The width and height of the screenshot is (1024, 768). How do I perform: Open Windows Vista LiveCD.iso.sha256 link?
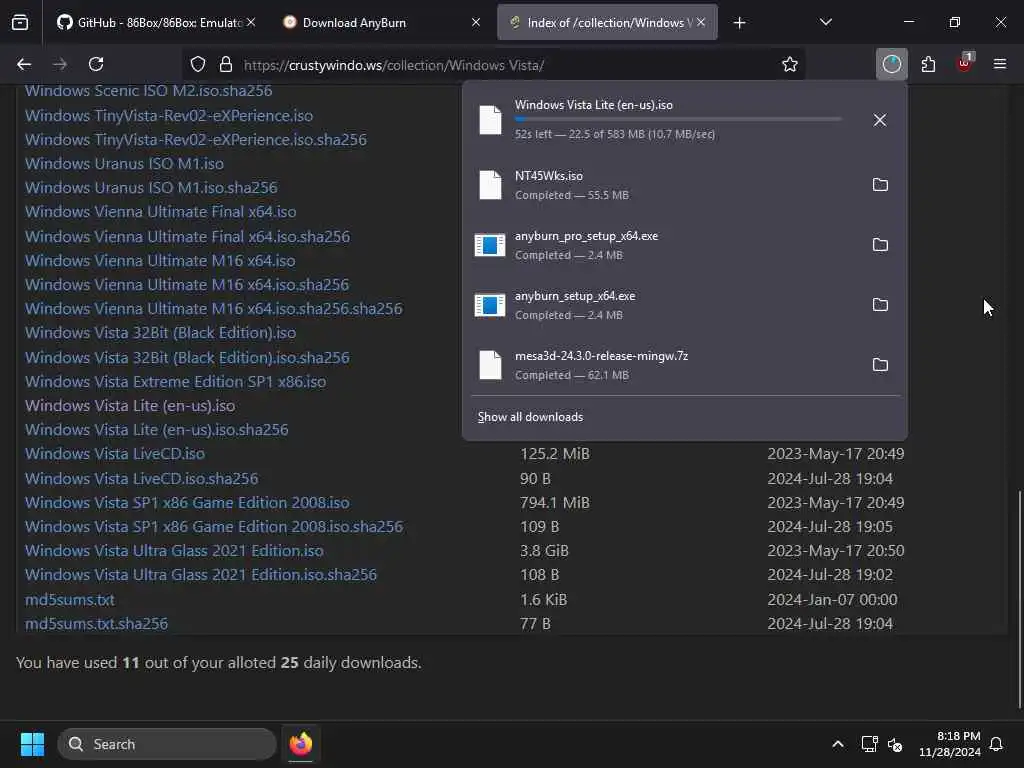point(142,479)
